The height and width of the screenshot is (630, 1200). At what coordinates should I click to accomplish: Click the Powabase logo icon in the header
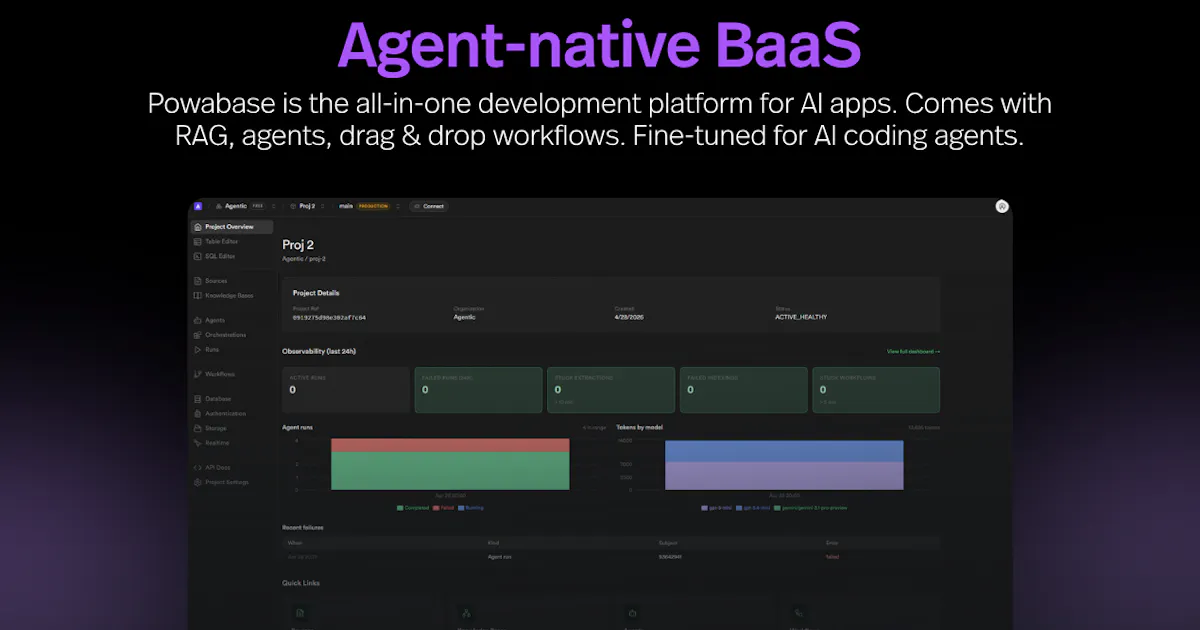198,206
